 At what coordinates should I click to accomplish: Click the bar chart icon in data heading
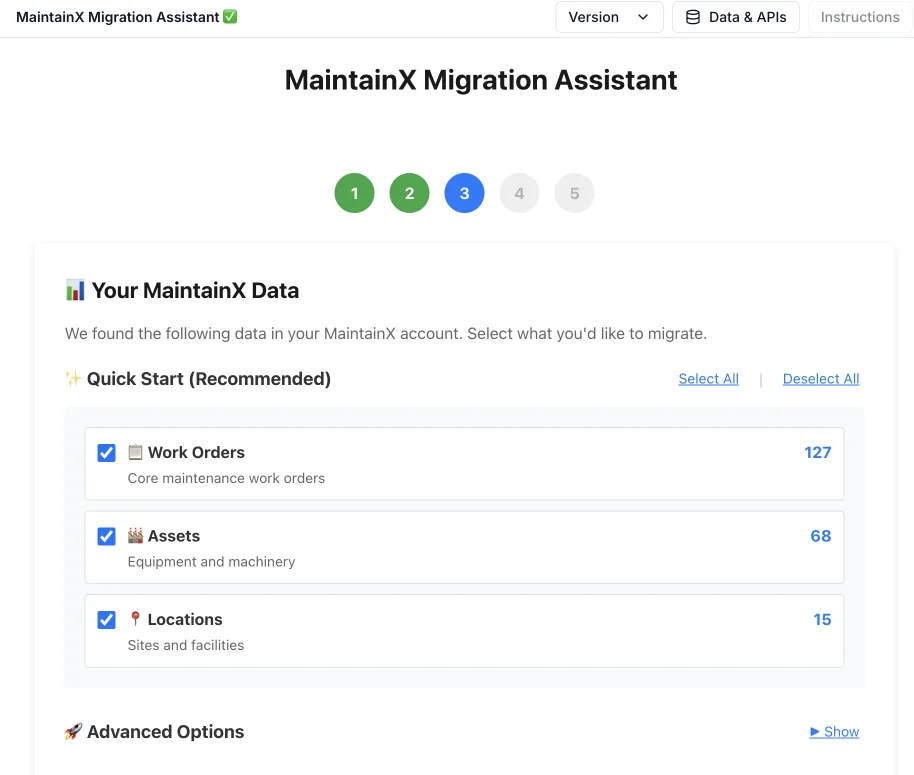point(75,291)
